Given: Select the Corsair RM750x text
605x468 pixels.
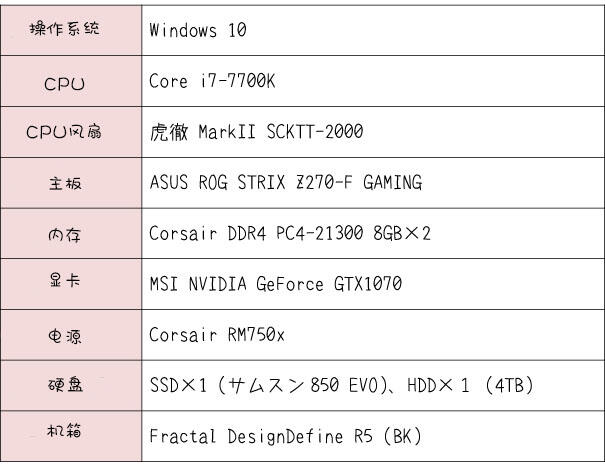Looking at the screenshot, I should [216, 335].
